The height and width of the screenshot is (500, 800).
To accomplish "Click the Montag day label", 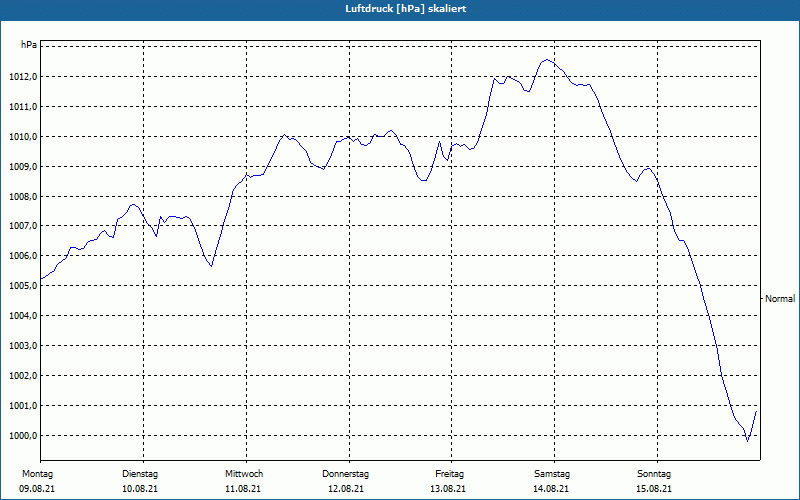I will [37, 474].
